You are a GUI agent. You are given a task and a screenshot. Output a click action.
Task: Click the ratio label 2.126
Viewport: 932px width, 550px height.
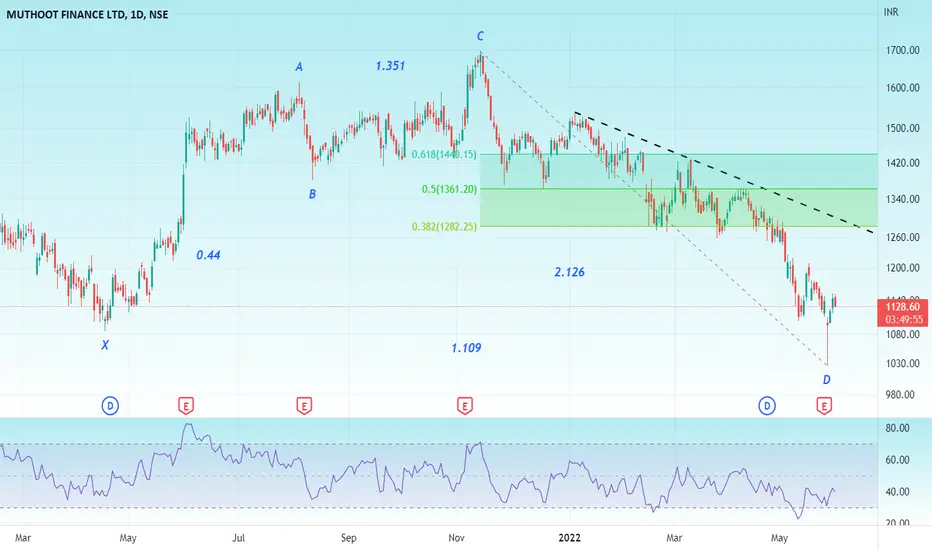point(569,272)
